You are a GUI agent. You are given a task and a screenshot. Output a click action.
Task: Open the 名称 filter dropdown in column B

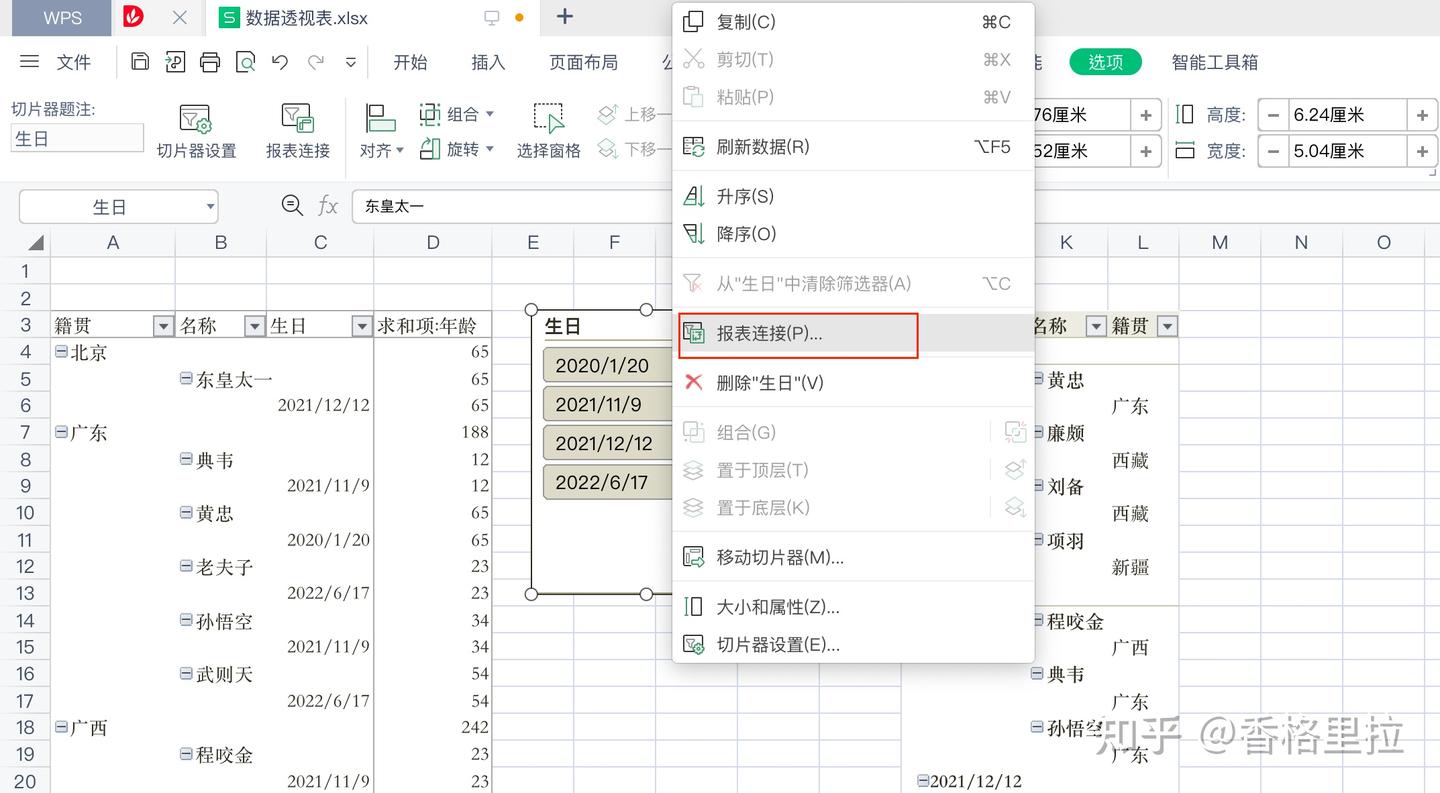[x=254, y=326]
